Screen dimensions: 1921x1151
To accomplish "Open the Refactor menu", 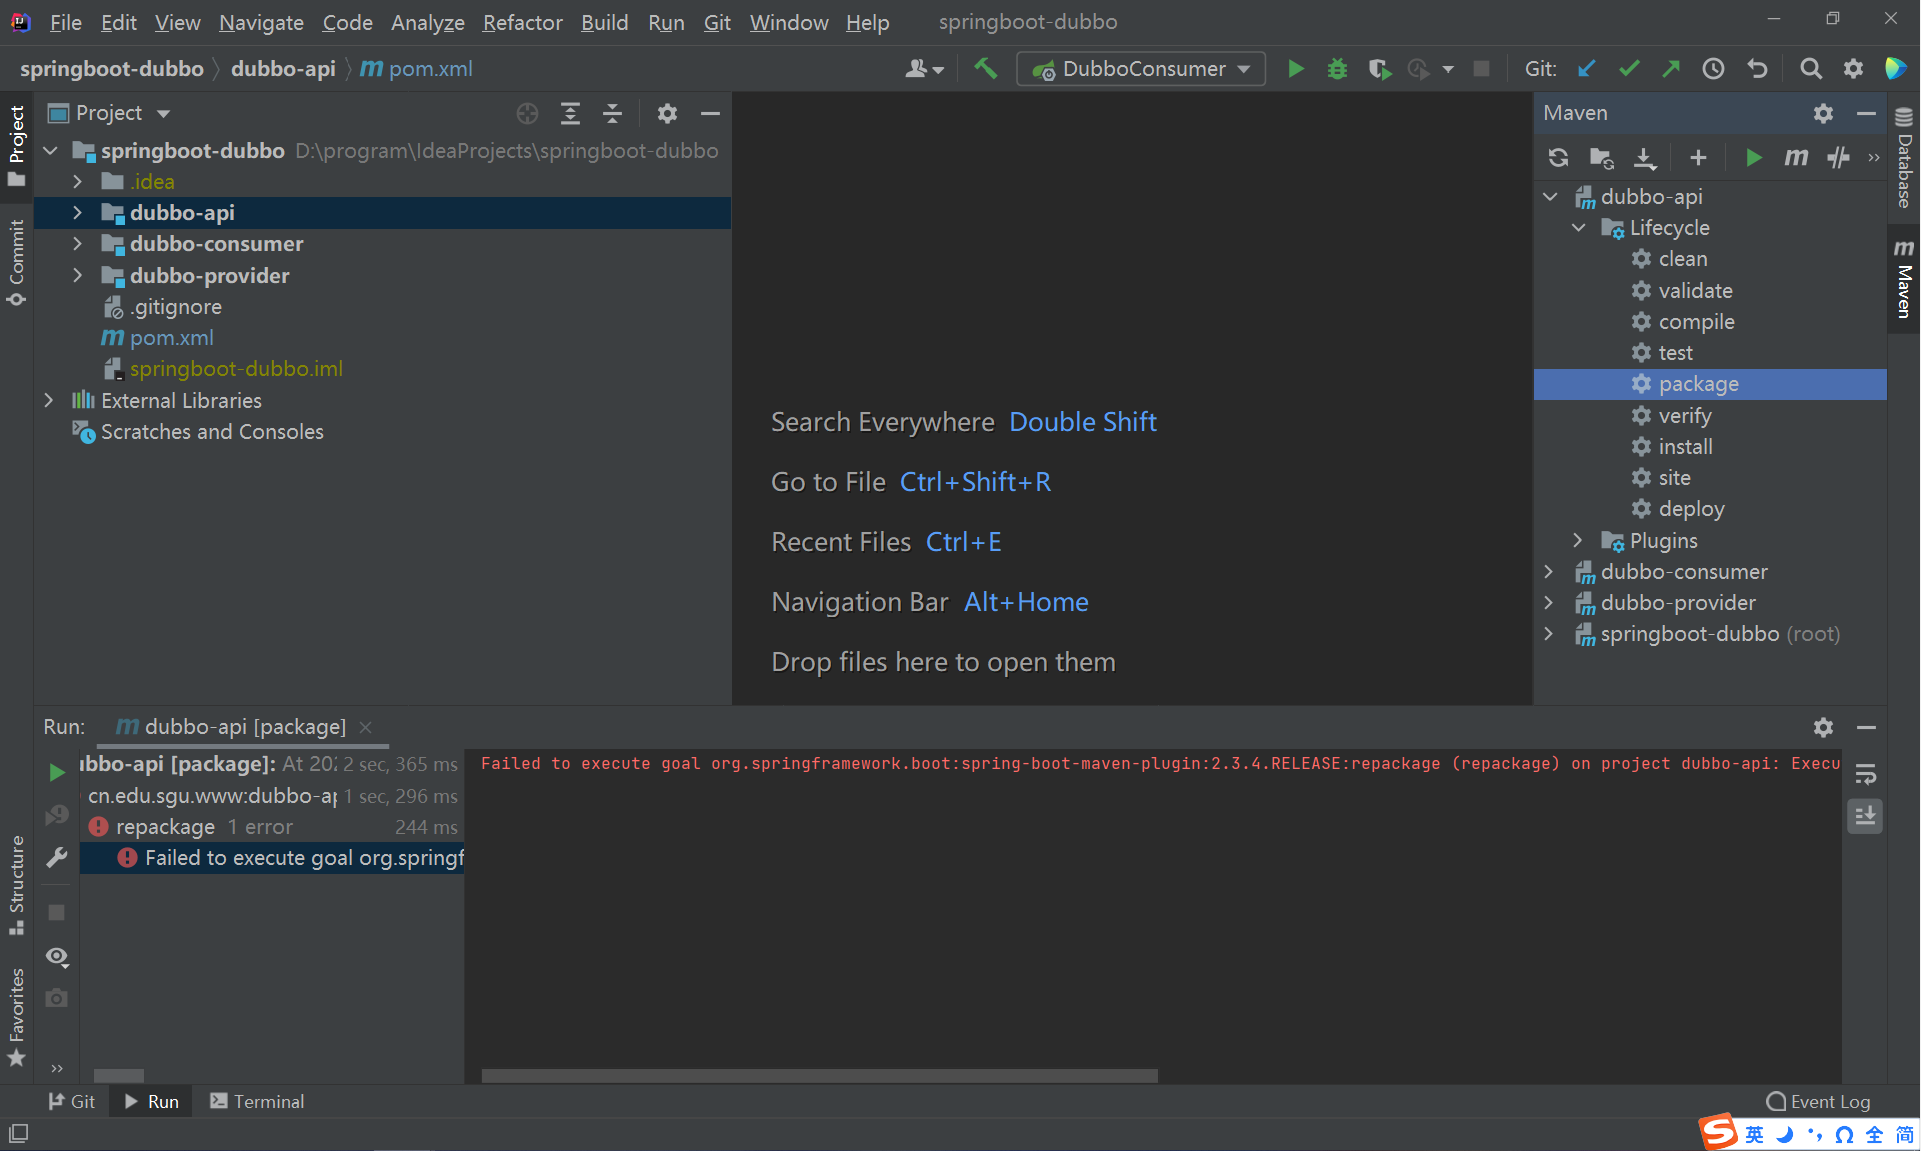I will click(521, 22).
